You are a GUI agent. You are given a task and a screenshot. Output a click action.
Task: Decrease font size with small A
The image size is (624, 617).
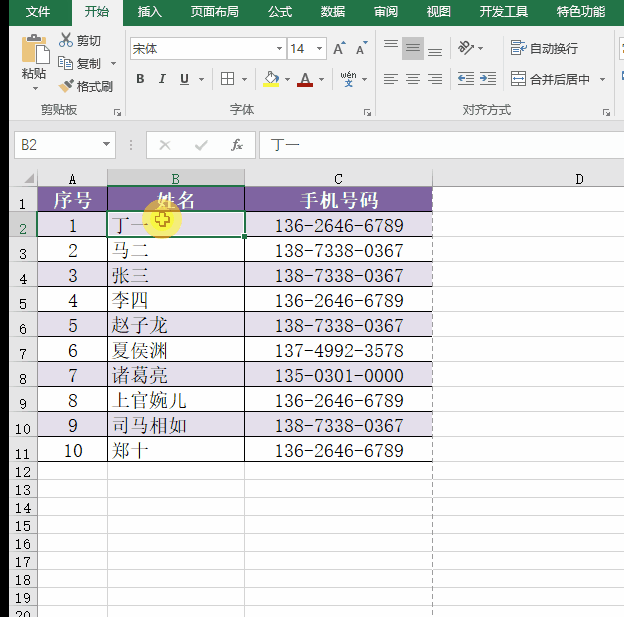pos(362,49)
